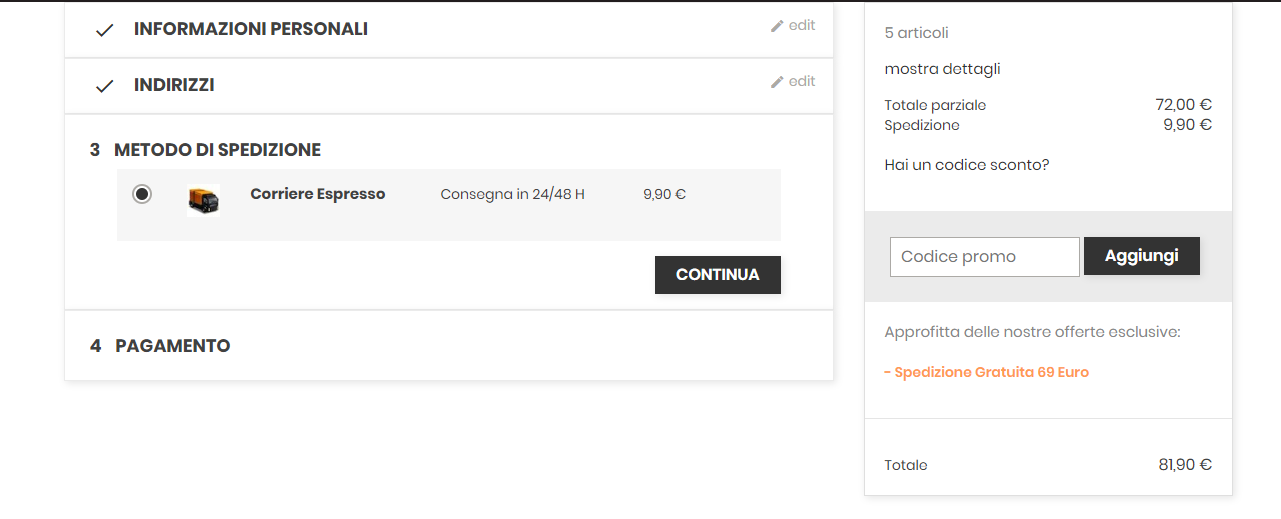
Task: Click the Consegna in 24/48 H text
Action: coord(512,194)
